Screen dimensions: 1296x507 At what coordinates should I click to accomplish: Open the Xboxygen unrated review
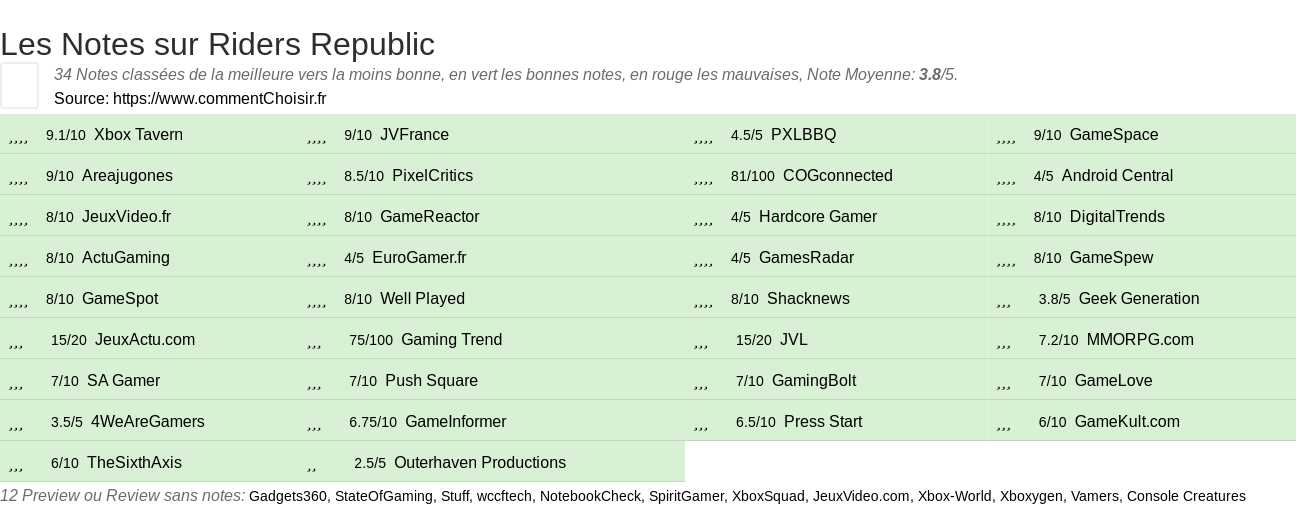pos(1030,496)
